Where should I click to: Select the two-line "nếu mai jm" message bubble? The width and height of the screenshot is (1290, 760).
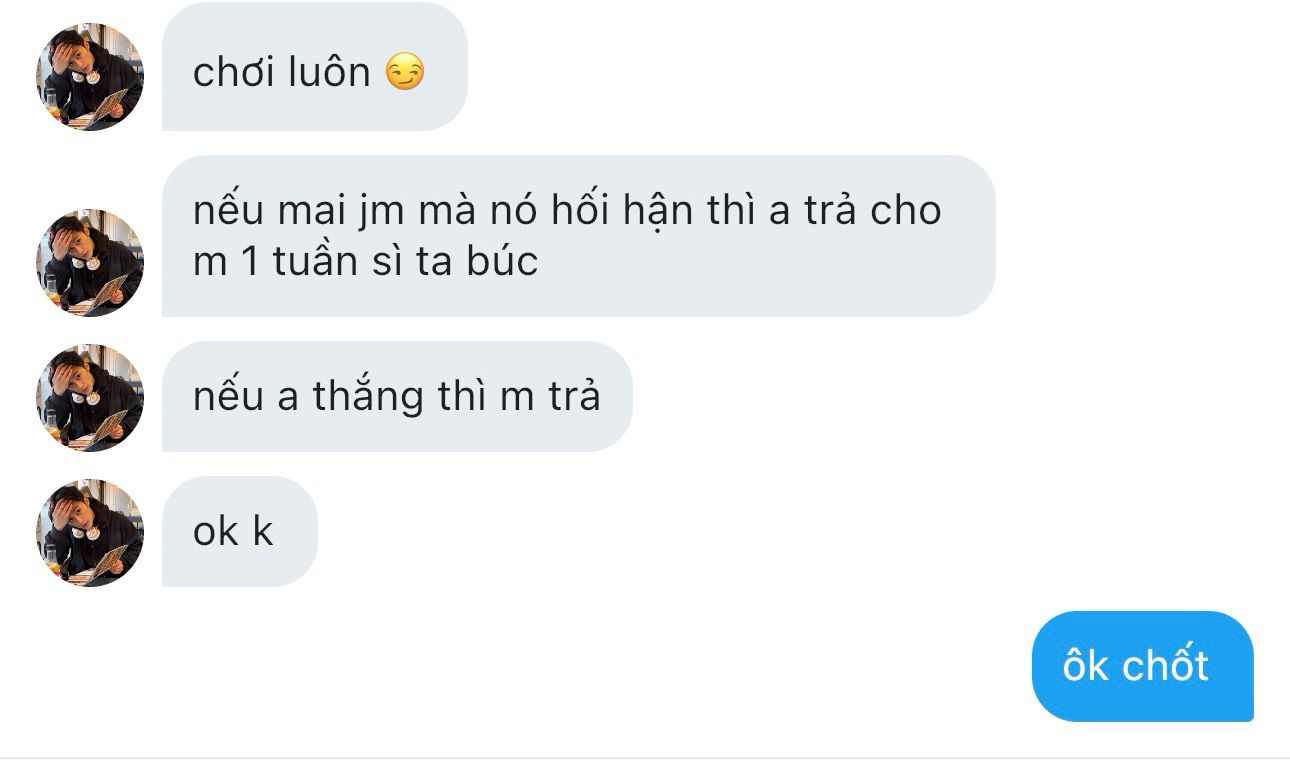tap(578, 236)
